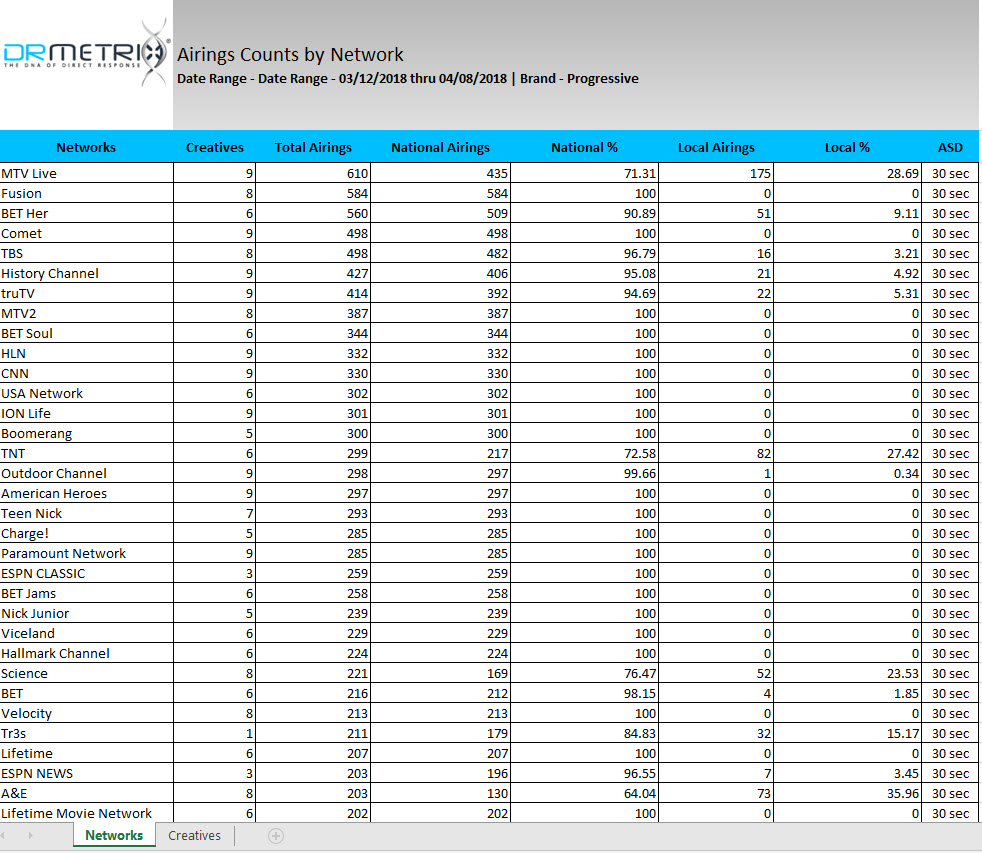Screen dimensions: 982x853
Task: Add a new sheet with the plus button
Action: (276, 835)
